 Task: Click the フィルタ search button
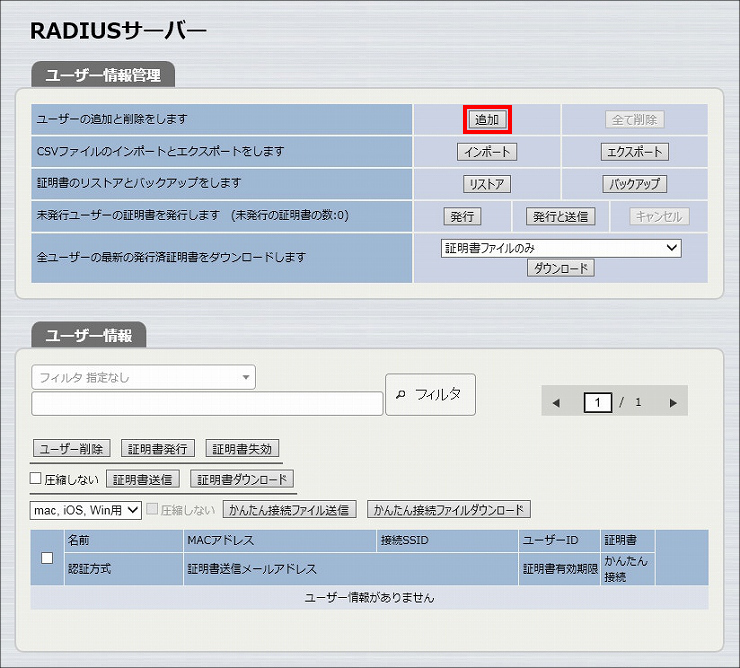click(x=430, y=395)
